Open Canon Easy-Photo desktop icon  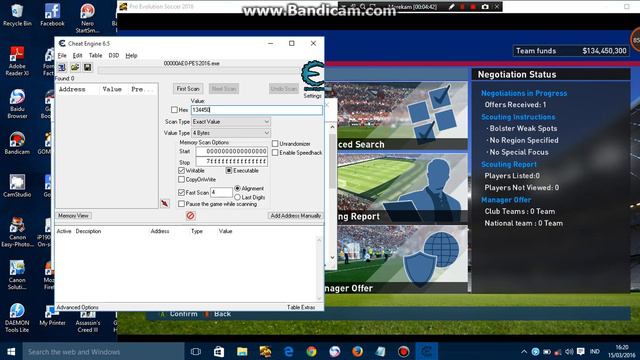pyautogui.click(x=17, y=233)
